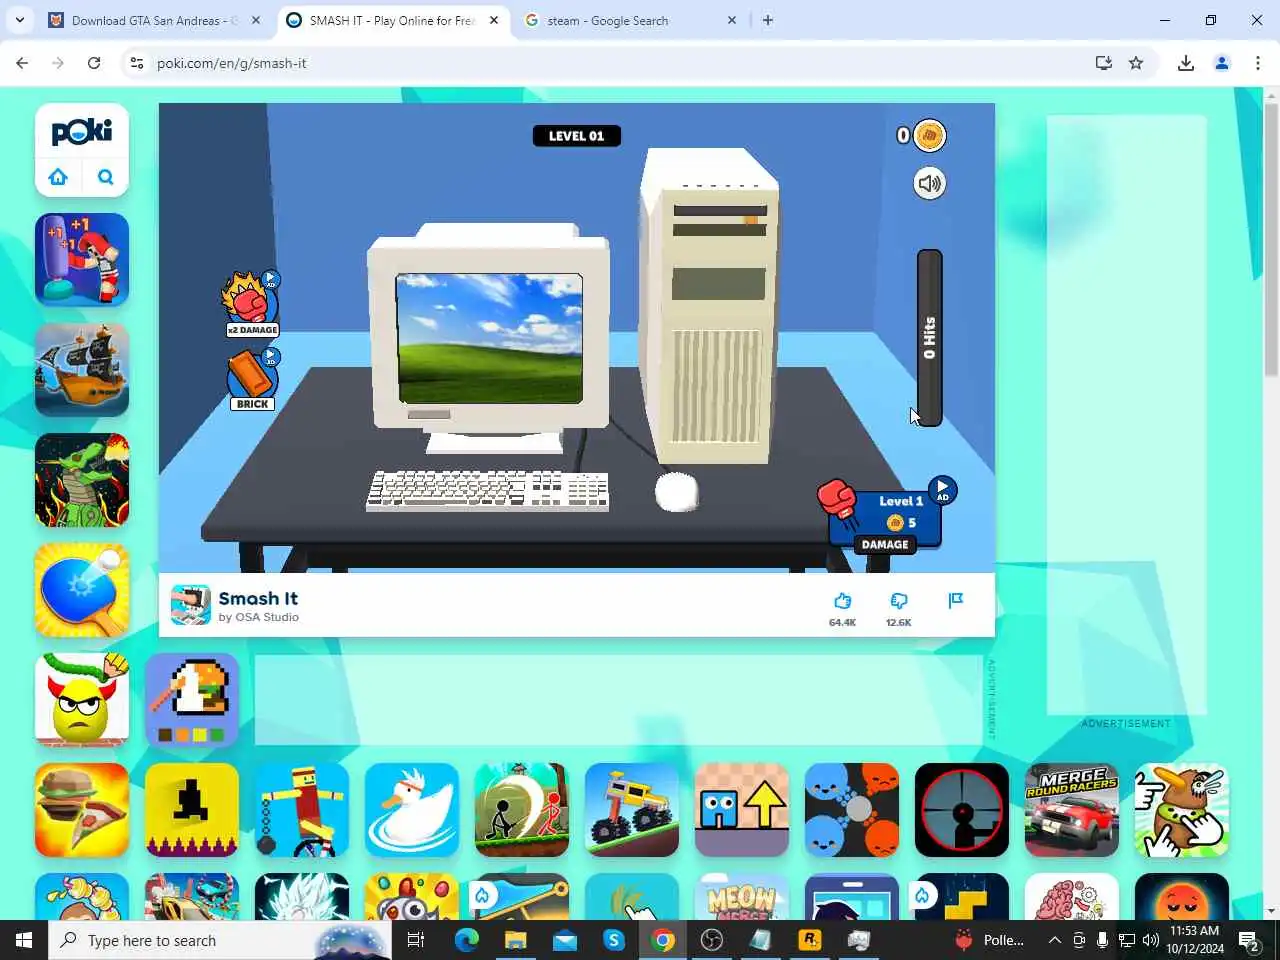Click the address bar URL poki.com/en/g/smash-it
The image size is (1280, 960).
coord(232,63)
